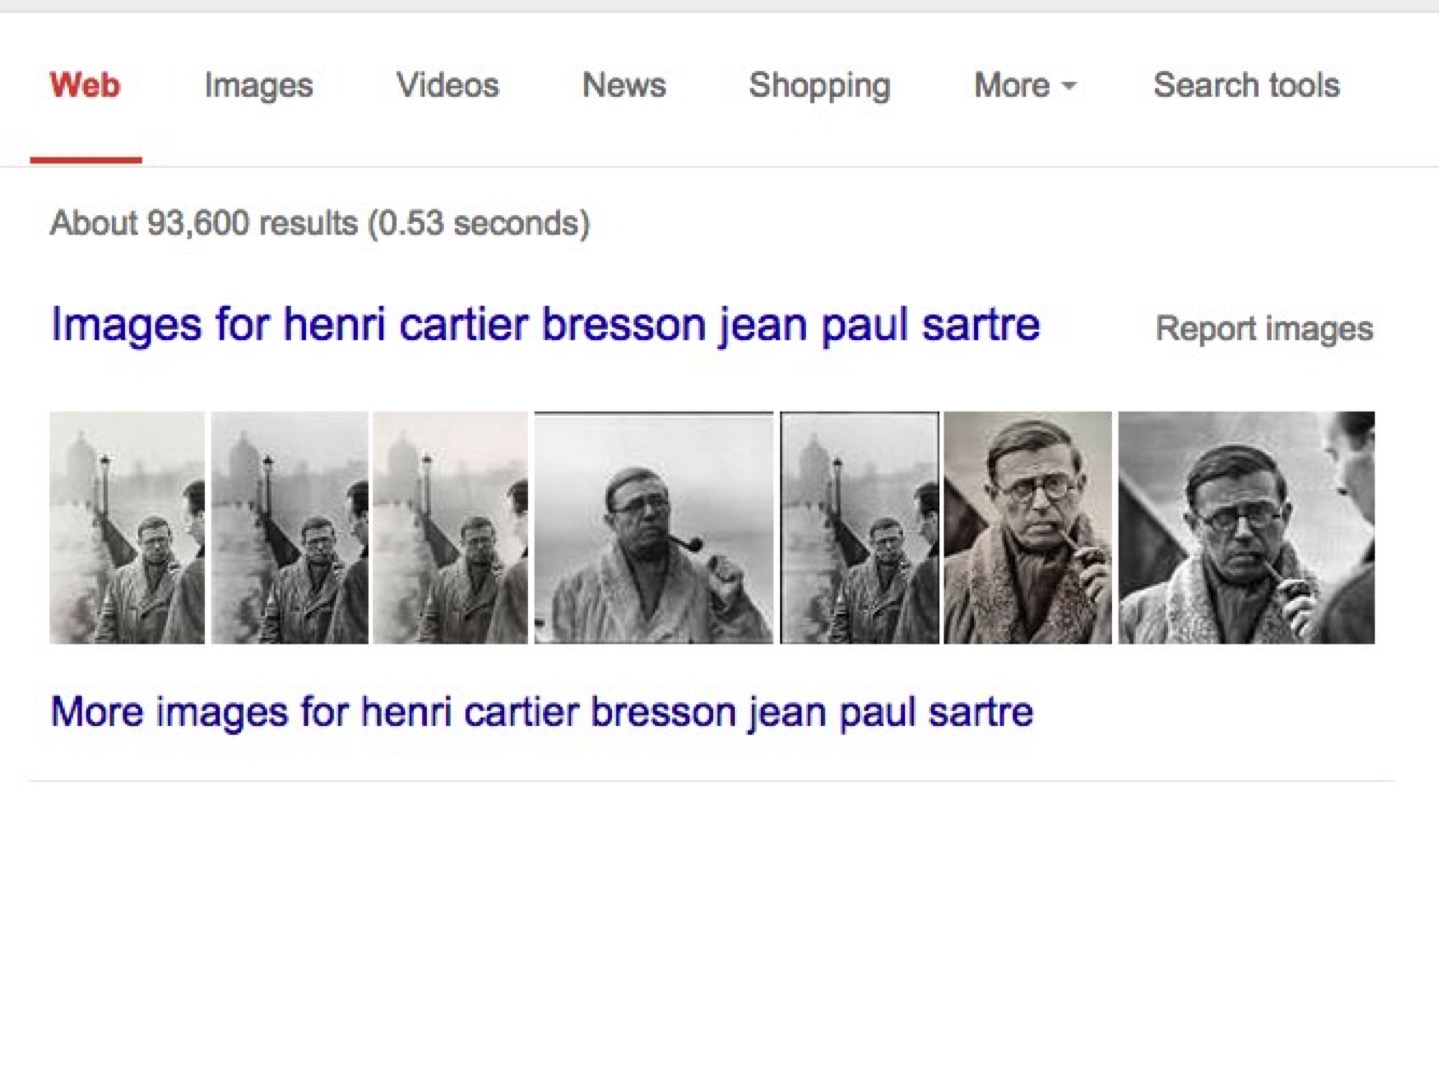Click the 'About 93,600 results' stats text
Viewport: 1440px width, 1080px height.
[320, 223]
